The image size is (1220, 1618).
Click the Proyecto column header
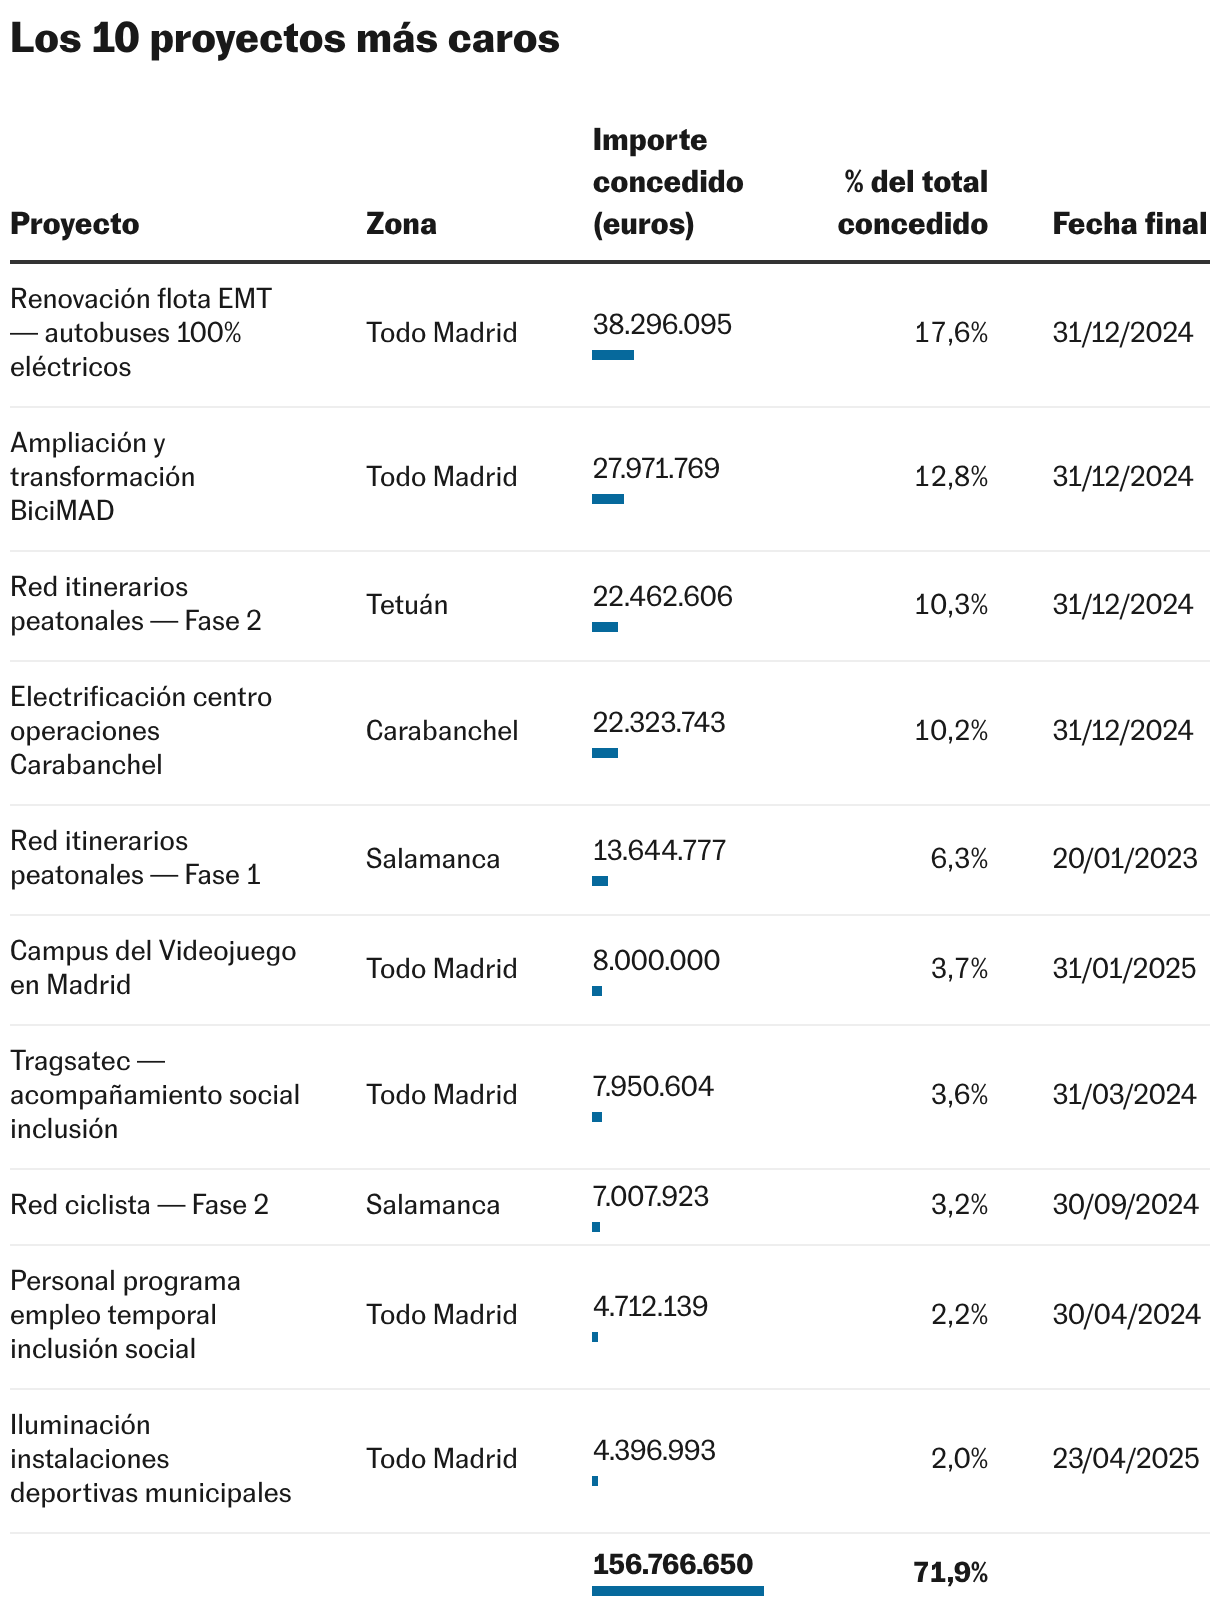(x=74, y=223)
